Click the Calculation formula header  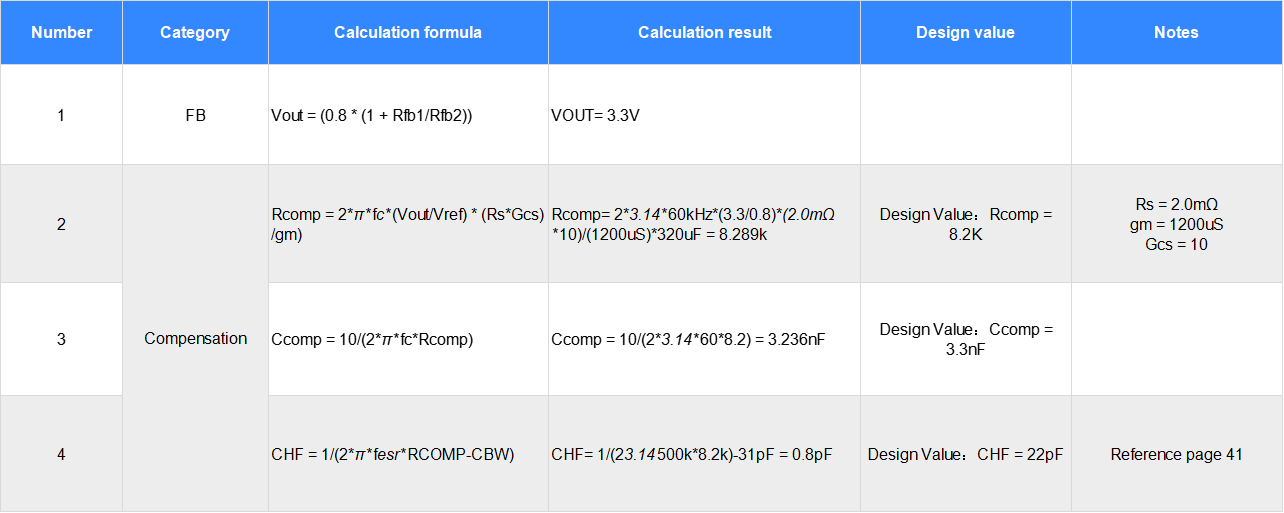(x=408, y=33)
